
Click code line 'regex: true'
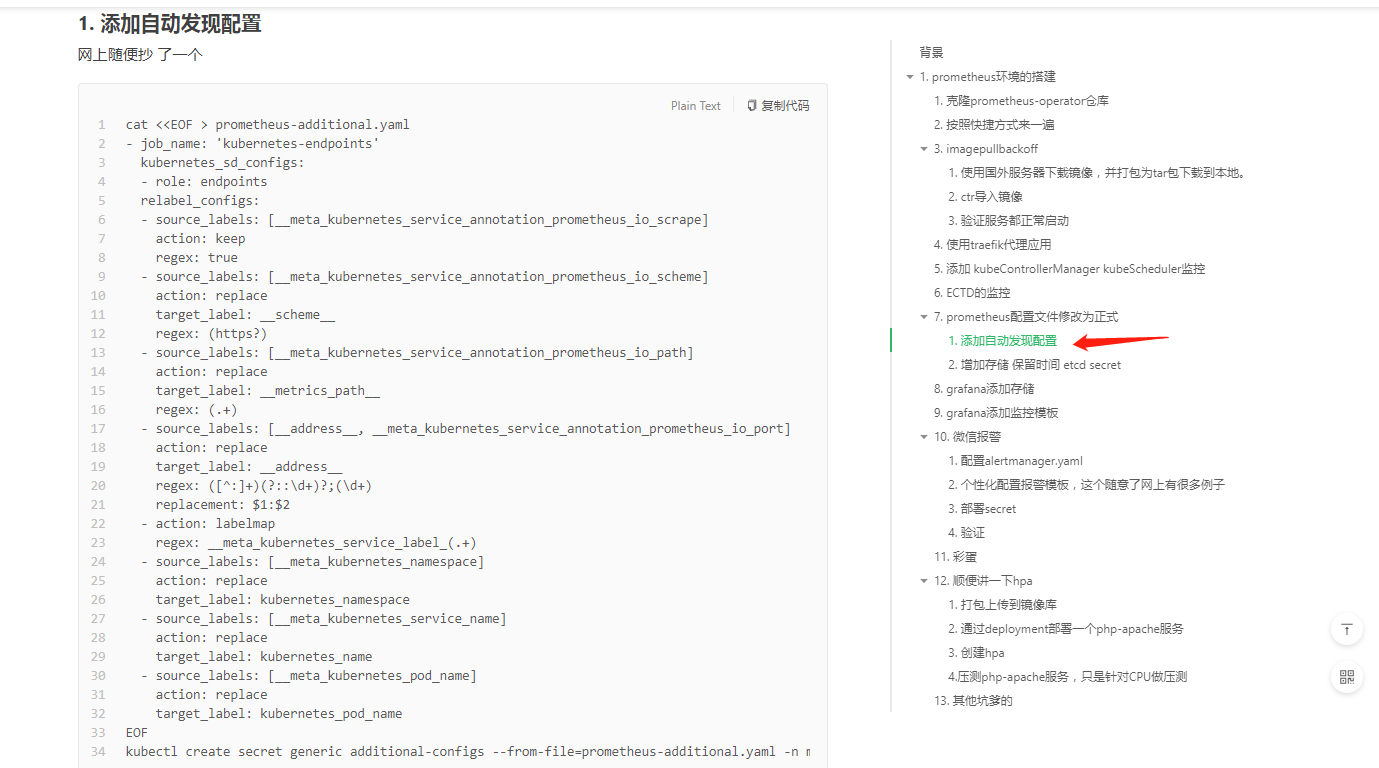coord(196,258)
